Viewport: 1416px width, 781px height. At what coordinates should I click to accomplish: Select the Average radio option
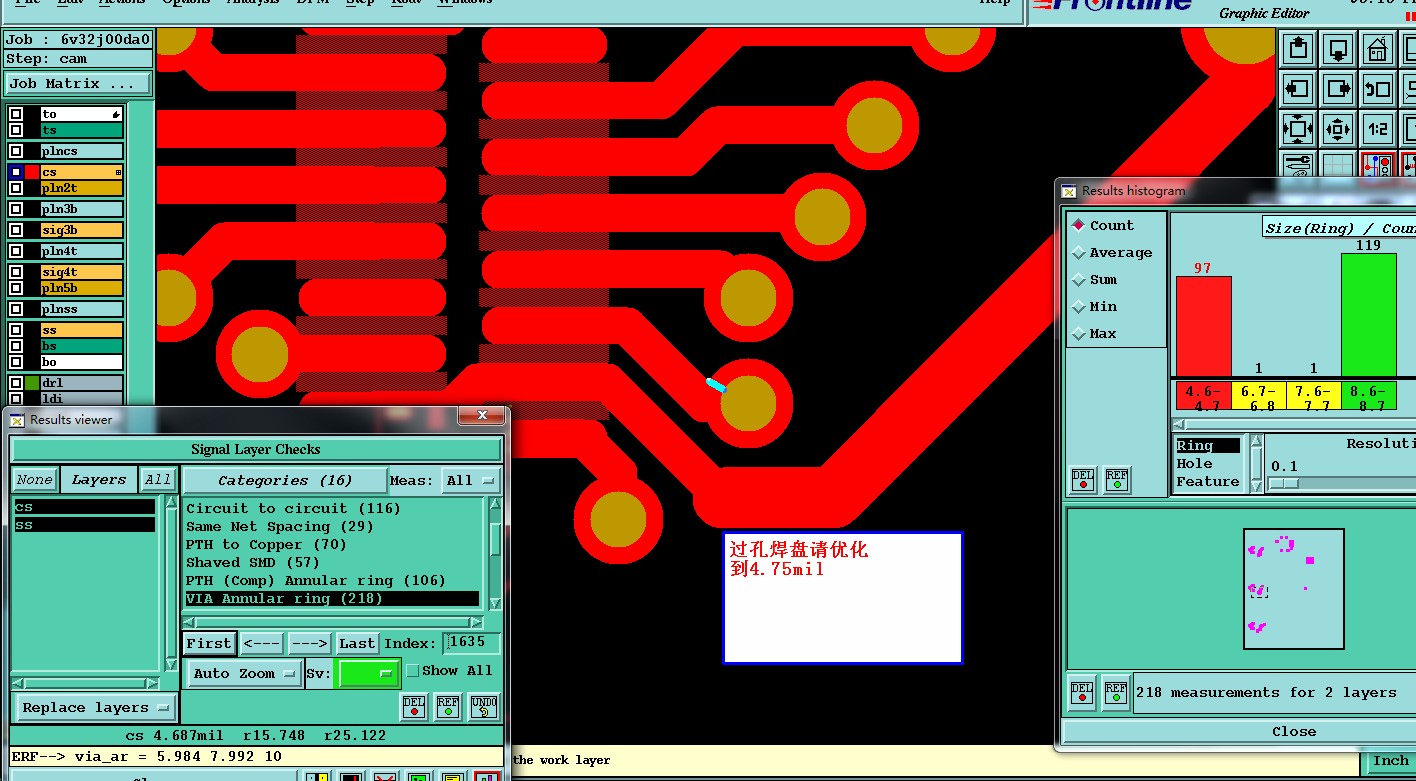[1078, 253]
